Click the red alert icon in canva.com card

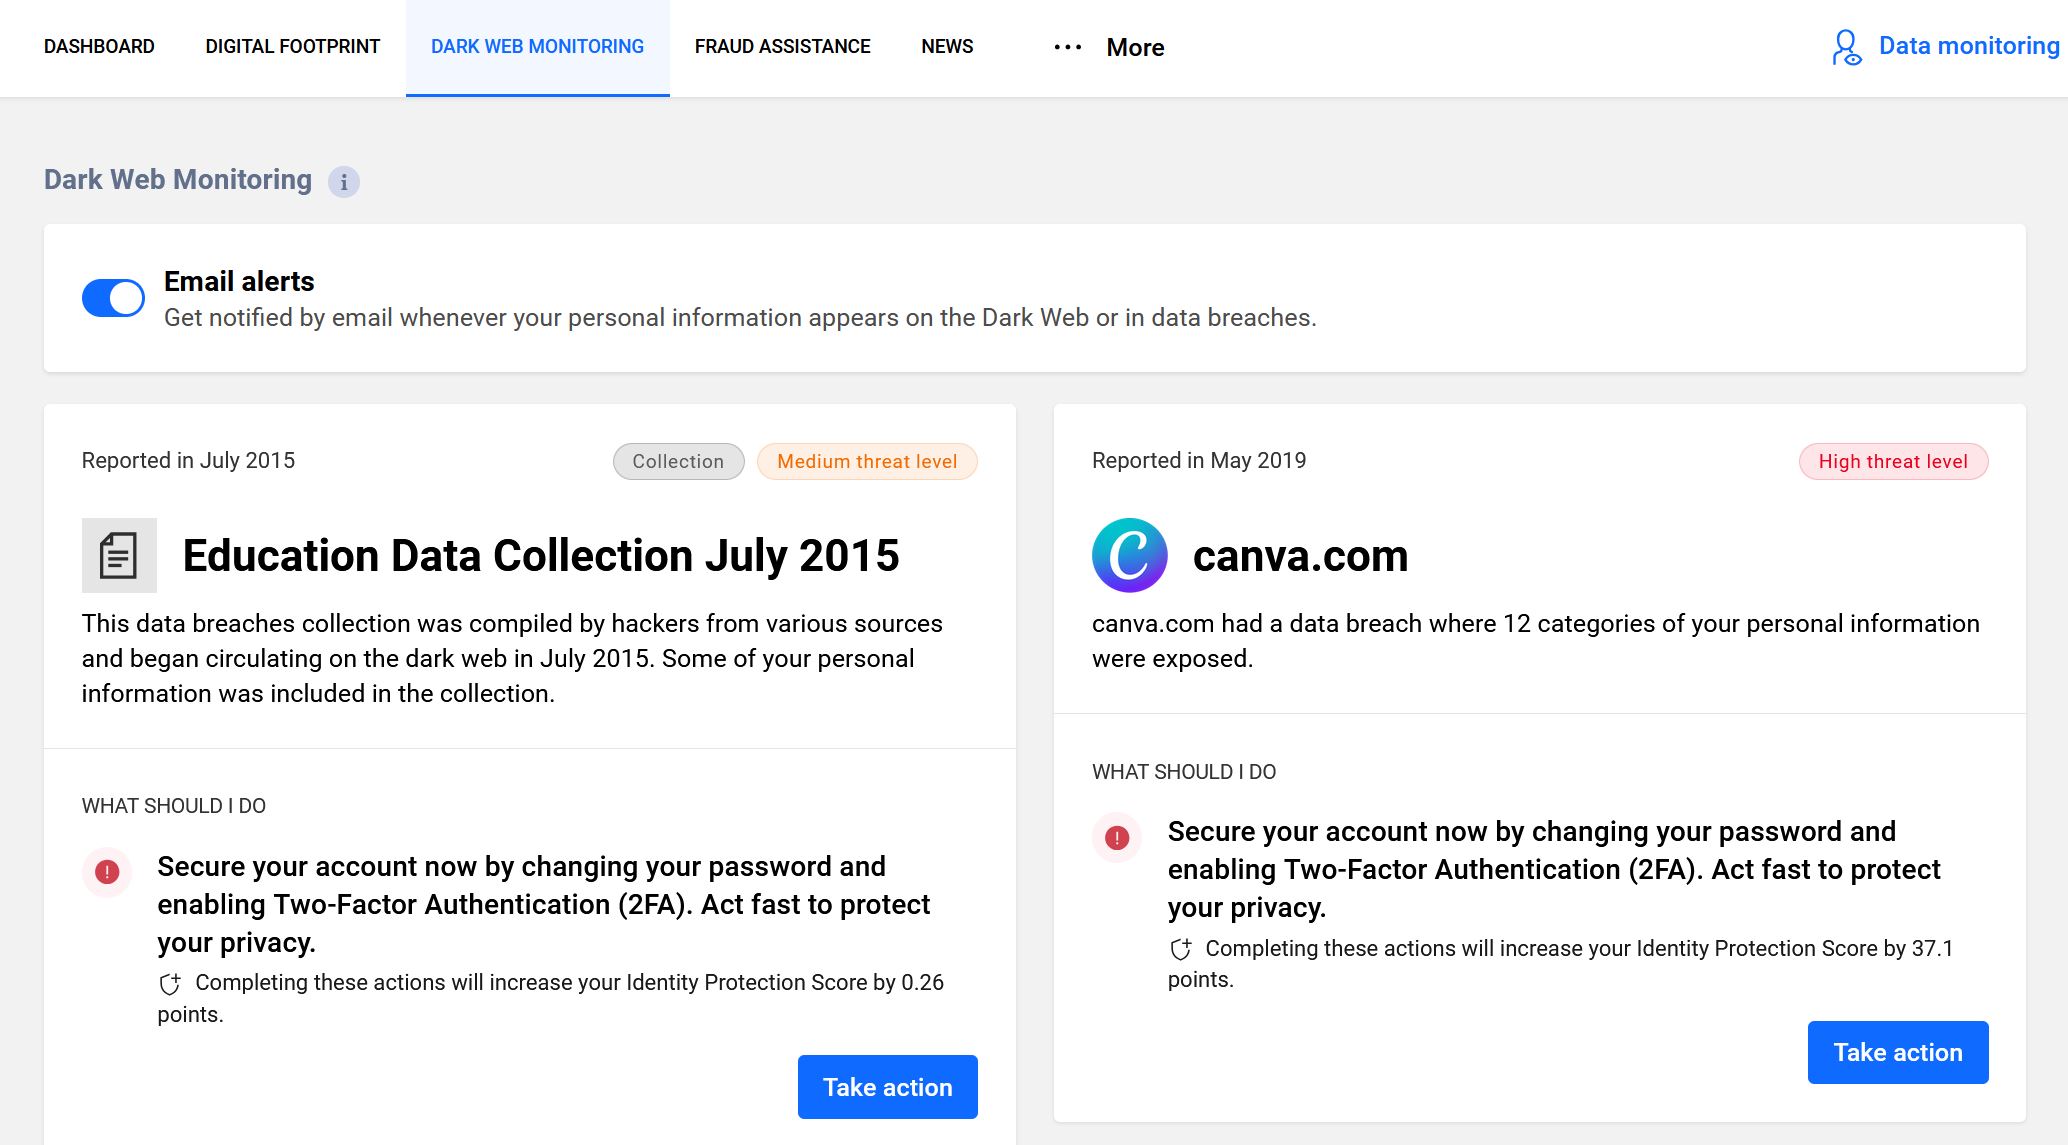[1117, 837]
